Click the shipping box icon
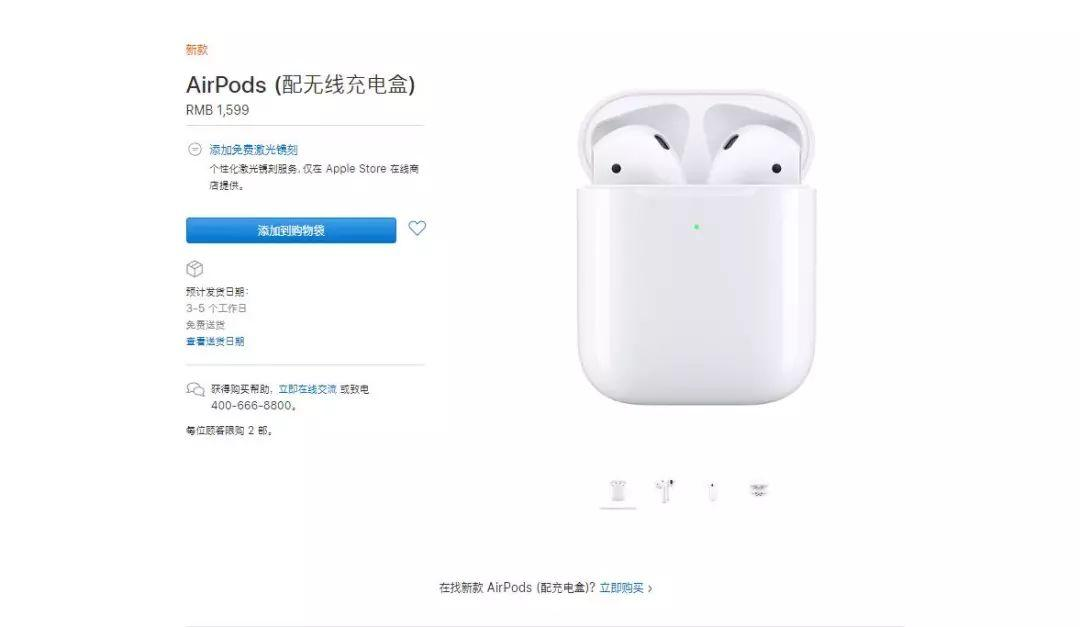Image resolution: width=1080 pixels, height=627 pixels. pos(195,269)
